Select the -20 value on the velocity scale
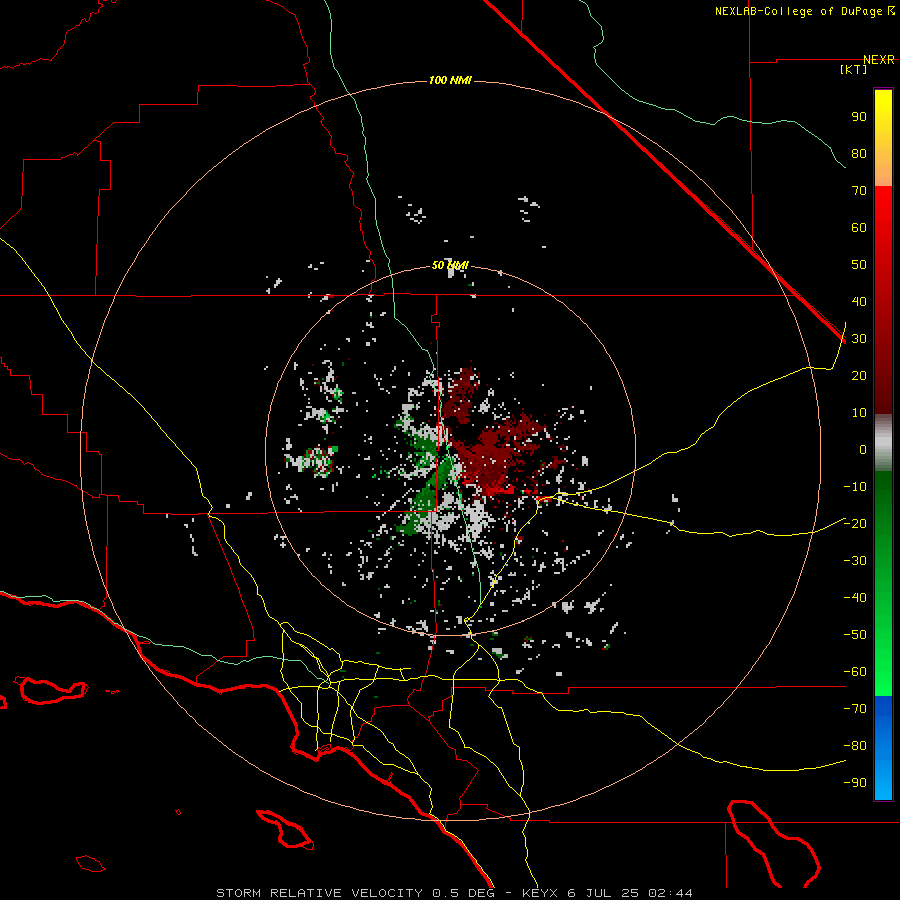Screen dimensions: 900x900 click(855, 524)
